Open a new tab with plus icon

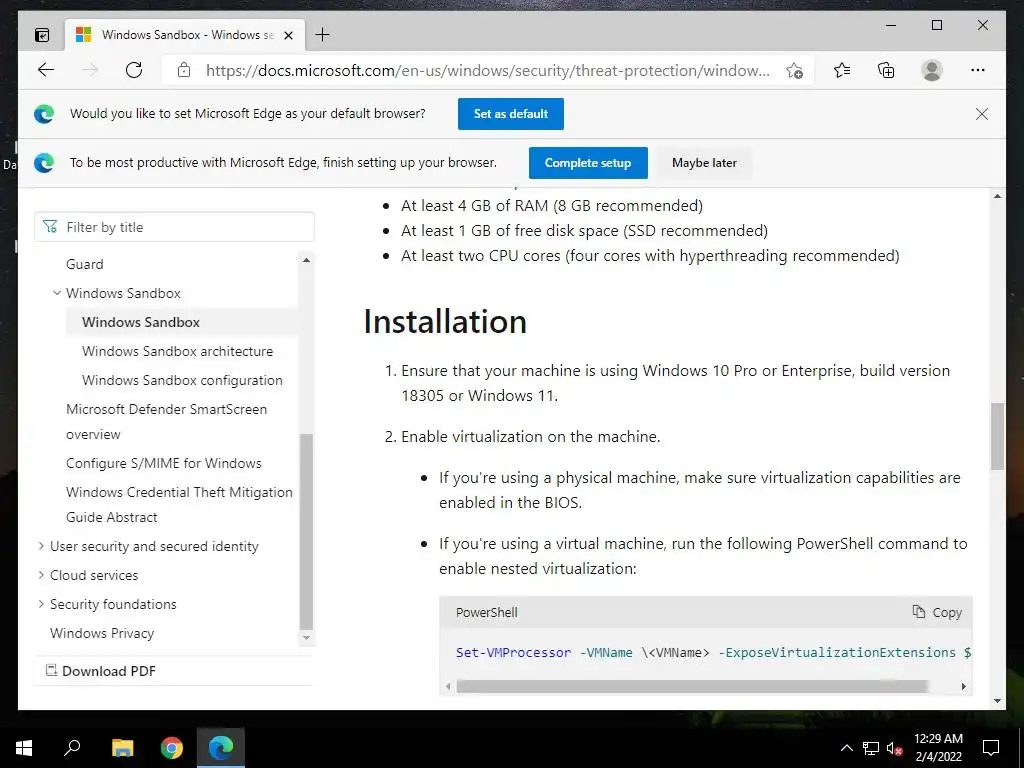(322, 35)
